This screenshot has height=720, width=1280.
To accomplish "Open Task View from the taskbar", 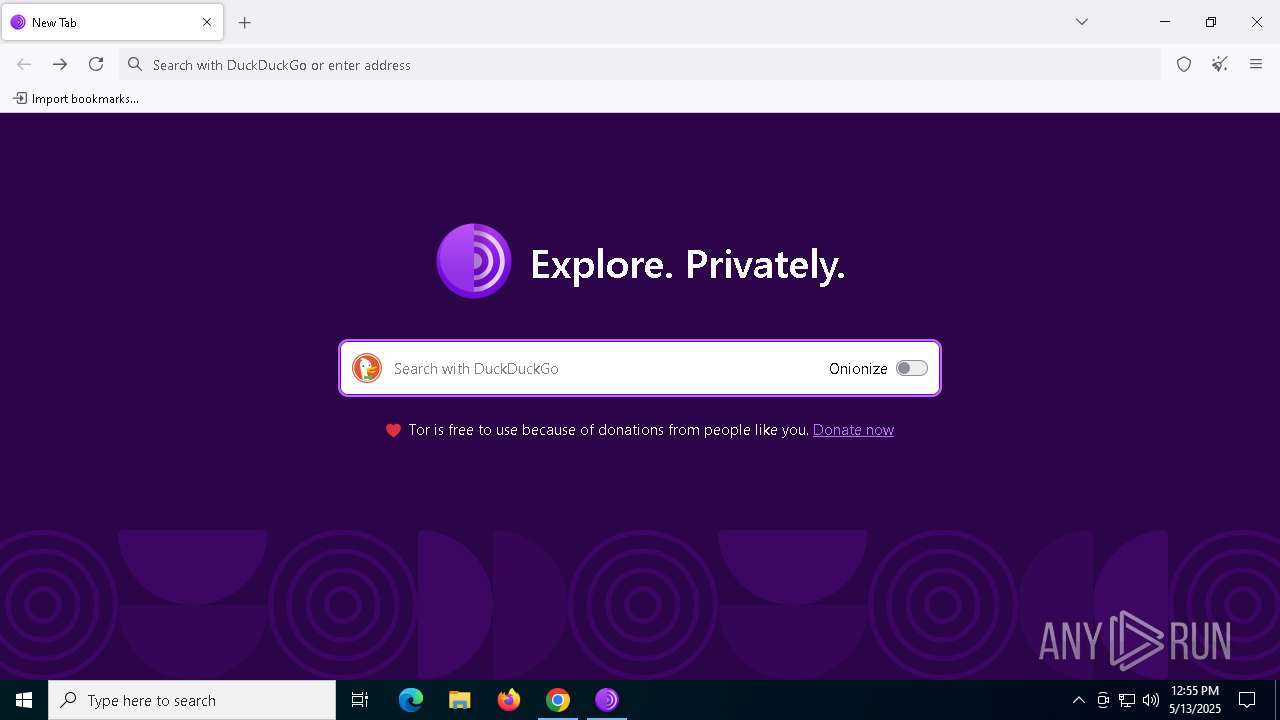I will pos(360,700).
